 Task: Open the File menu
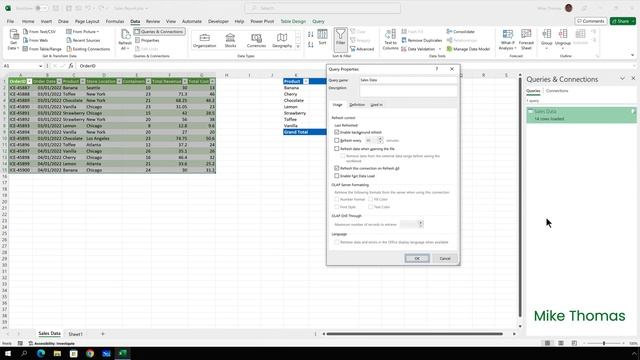(x=10, y=21)
